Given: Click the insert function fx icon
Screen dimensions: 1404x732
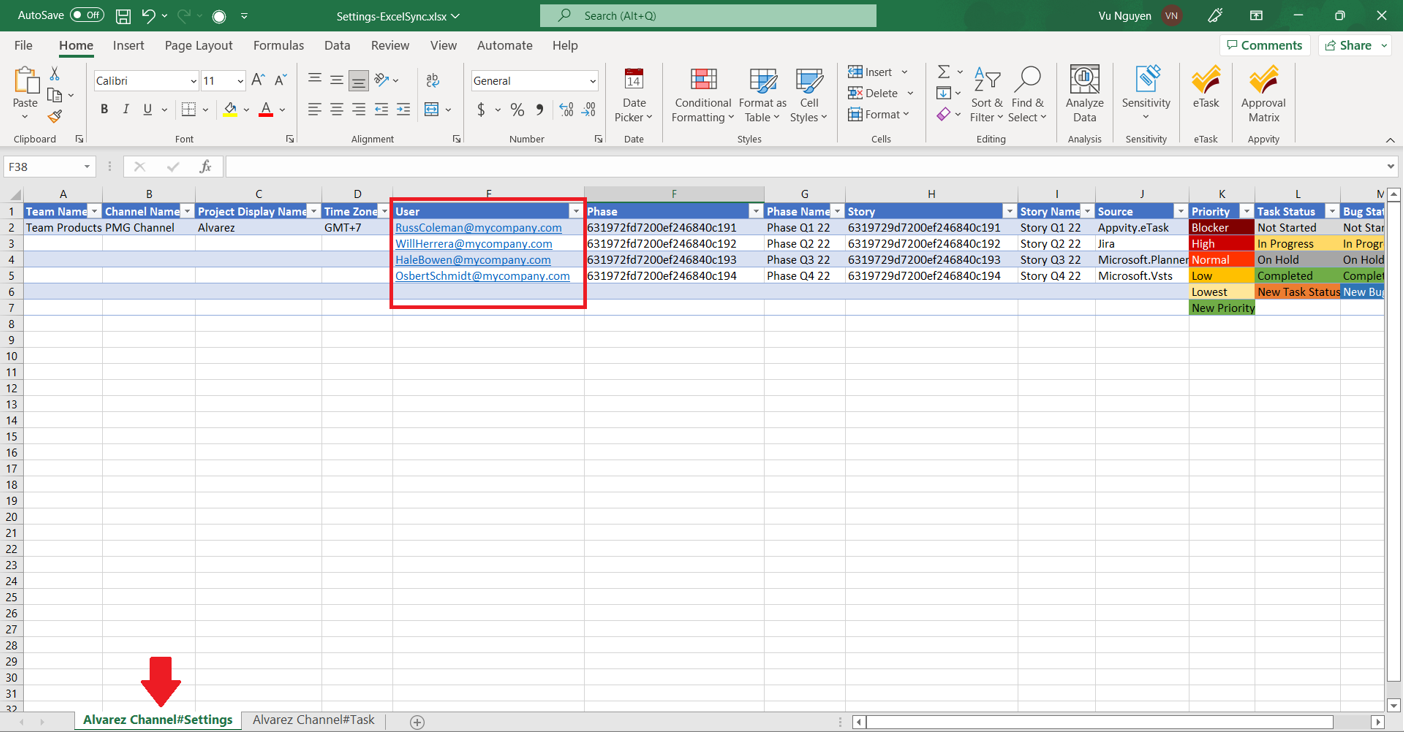Looking at the screenshot, I should pos(205,167).
